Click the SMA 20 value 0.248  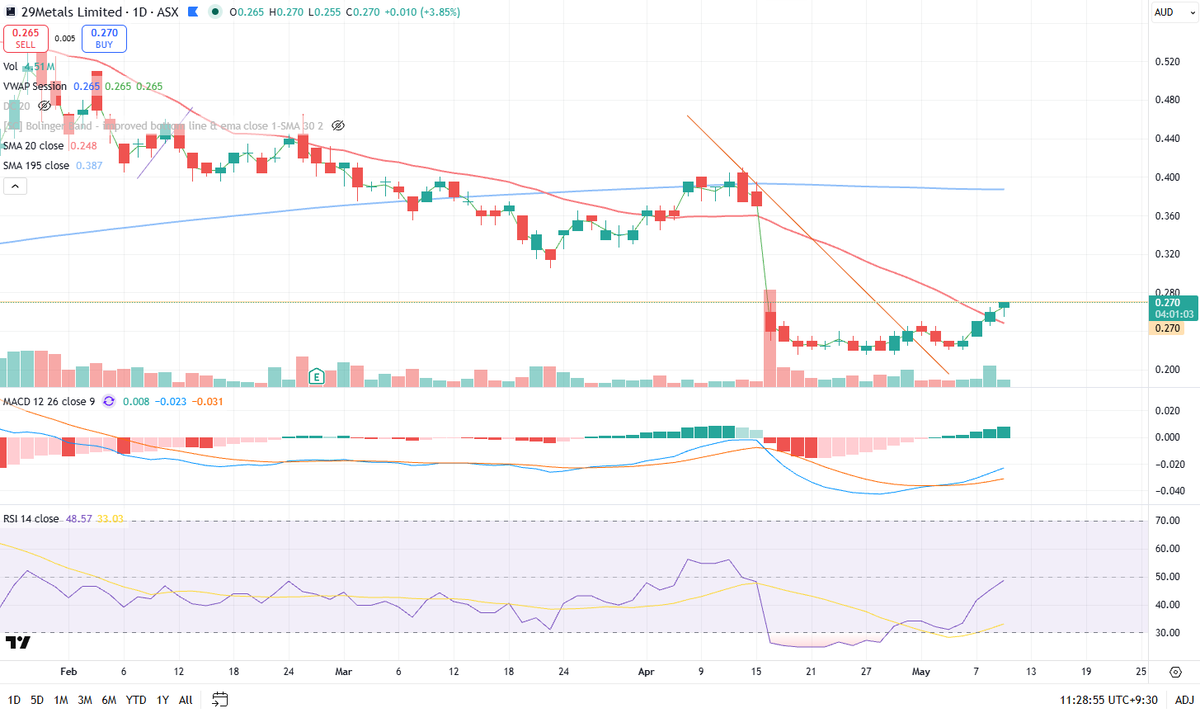(x=85, y=146)
